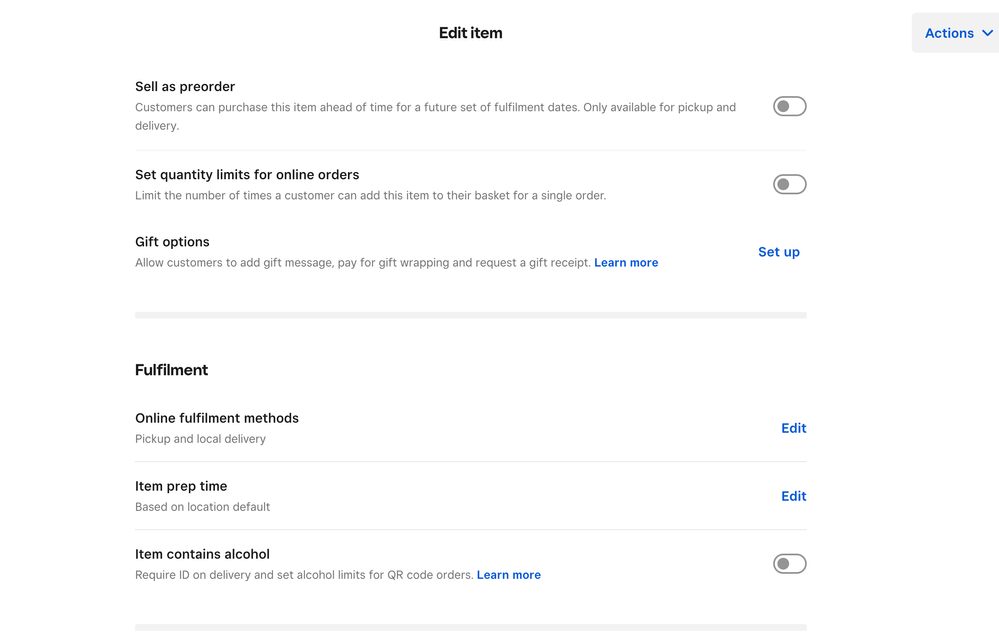Click the Gift options heading text

click(x=172, y=242)
